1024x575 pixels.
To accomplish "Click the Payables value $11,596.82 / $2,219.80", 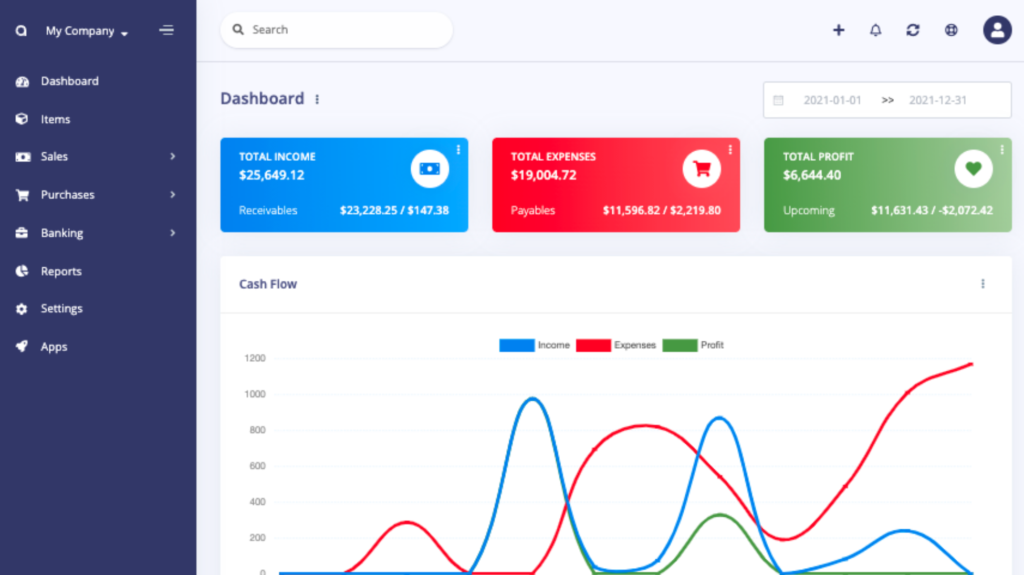I will click(x=662, y=210).
